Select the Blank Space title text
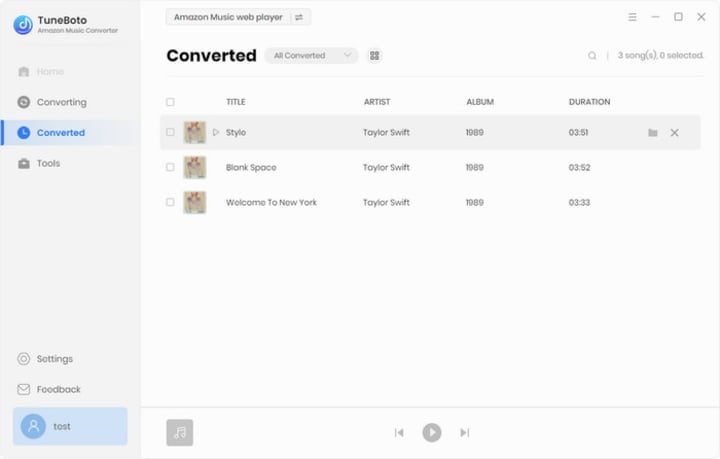 click(x=251, y=168)
